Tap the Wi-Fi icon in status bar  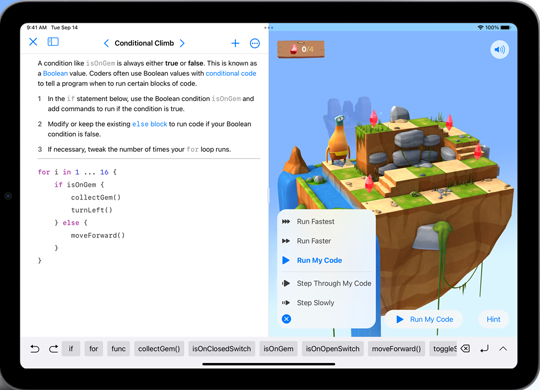coord(480,28)
